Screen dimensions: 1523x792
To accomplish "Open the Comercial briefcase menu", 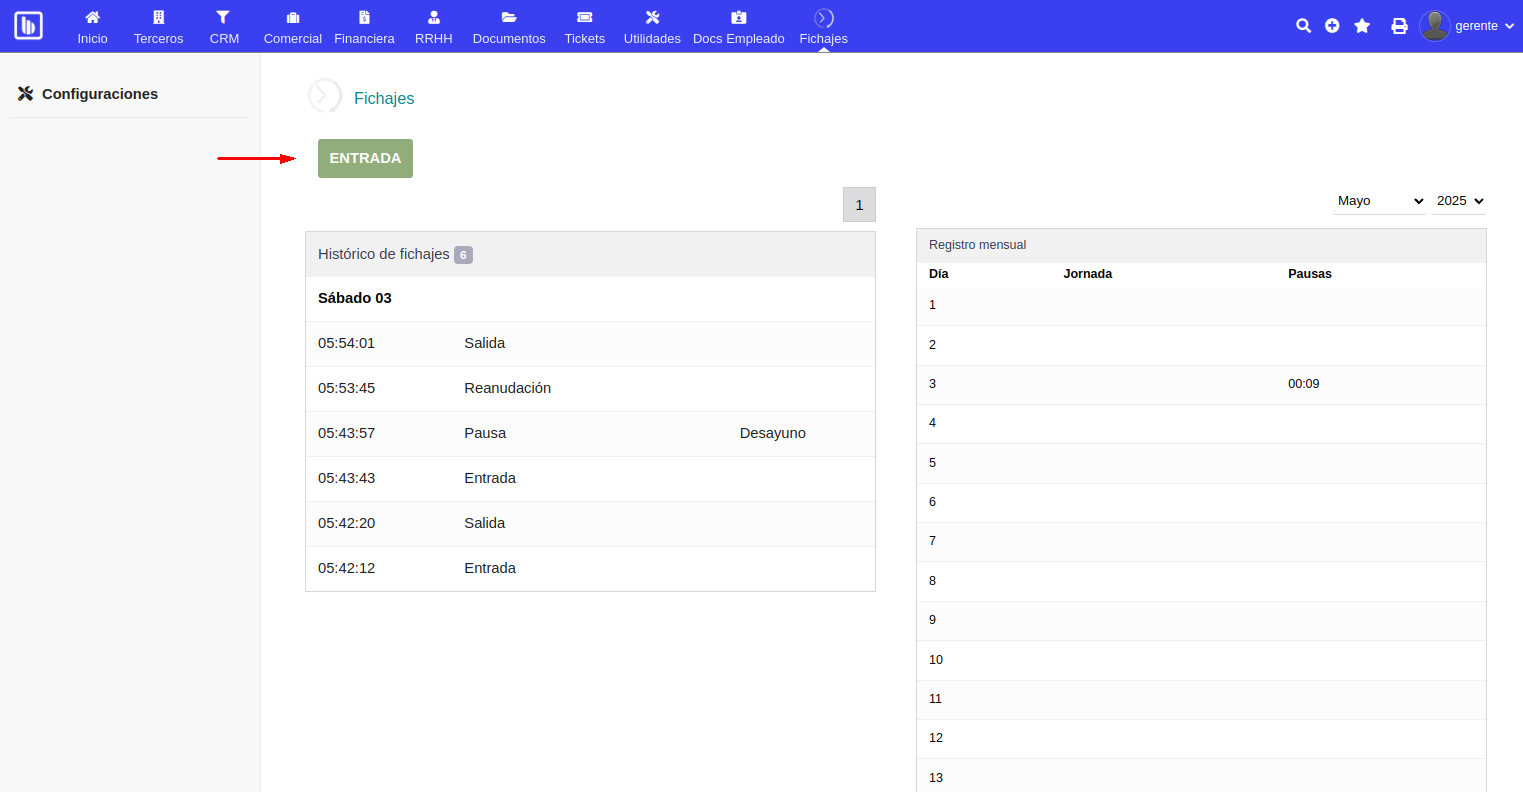I will 292,27.
